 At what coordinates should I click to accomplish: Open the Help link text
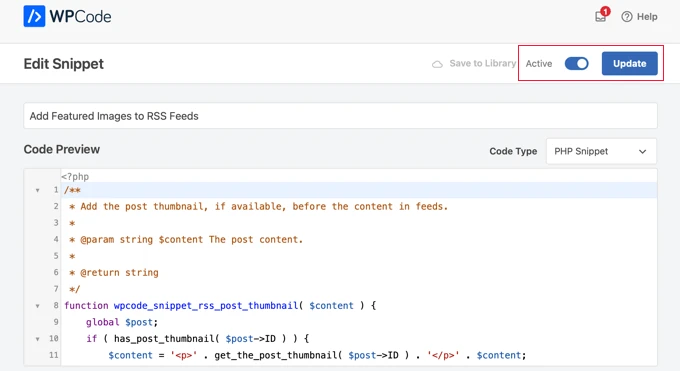[x=647, y=17]
